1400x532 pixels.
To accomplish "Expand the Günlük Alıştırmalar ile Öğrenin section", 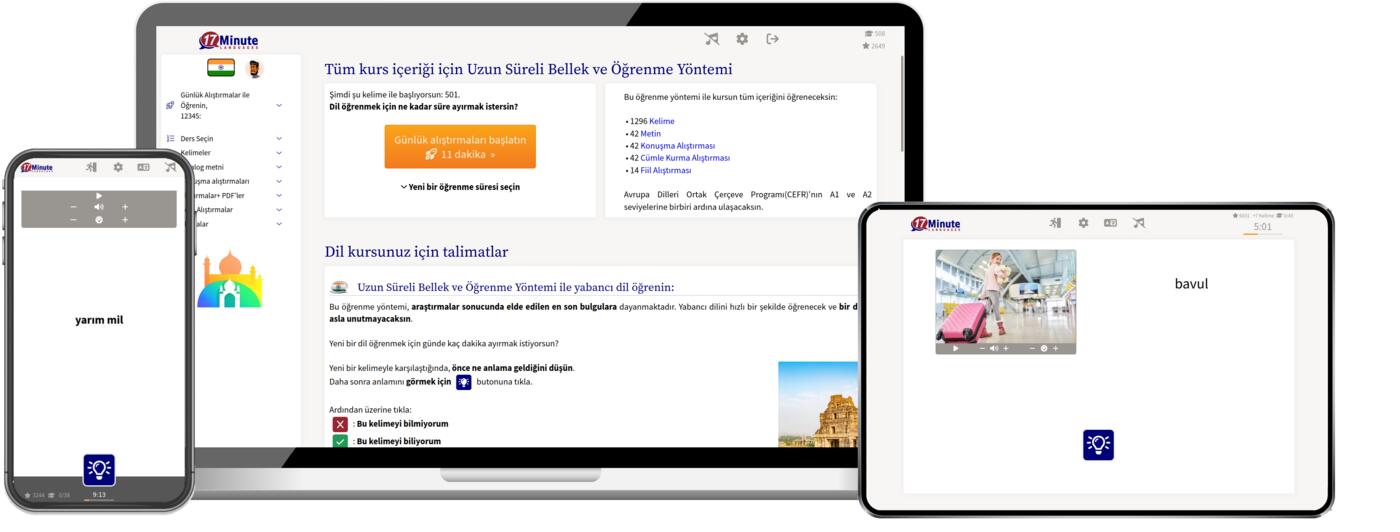I will (279, 105).
